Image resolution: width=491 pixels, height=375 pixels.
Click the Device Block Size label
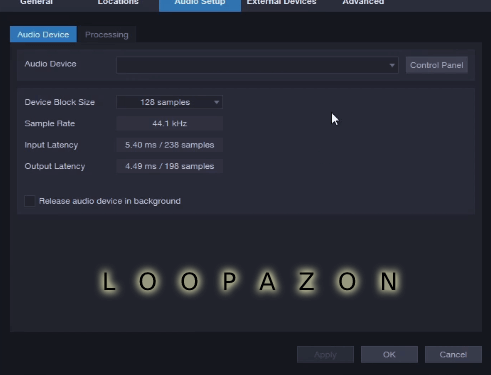click(x=60, y=102)
